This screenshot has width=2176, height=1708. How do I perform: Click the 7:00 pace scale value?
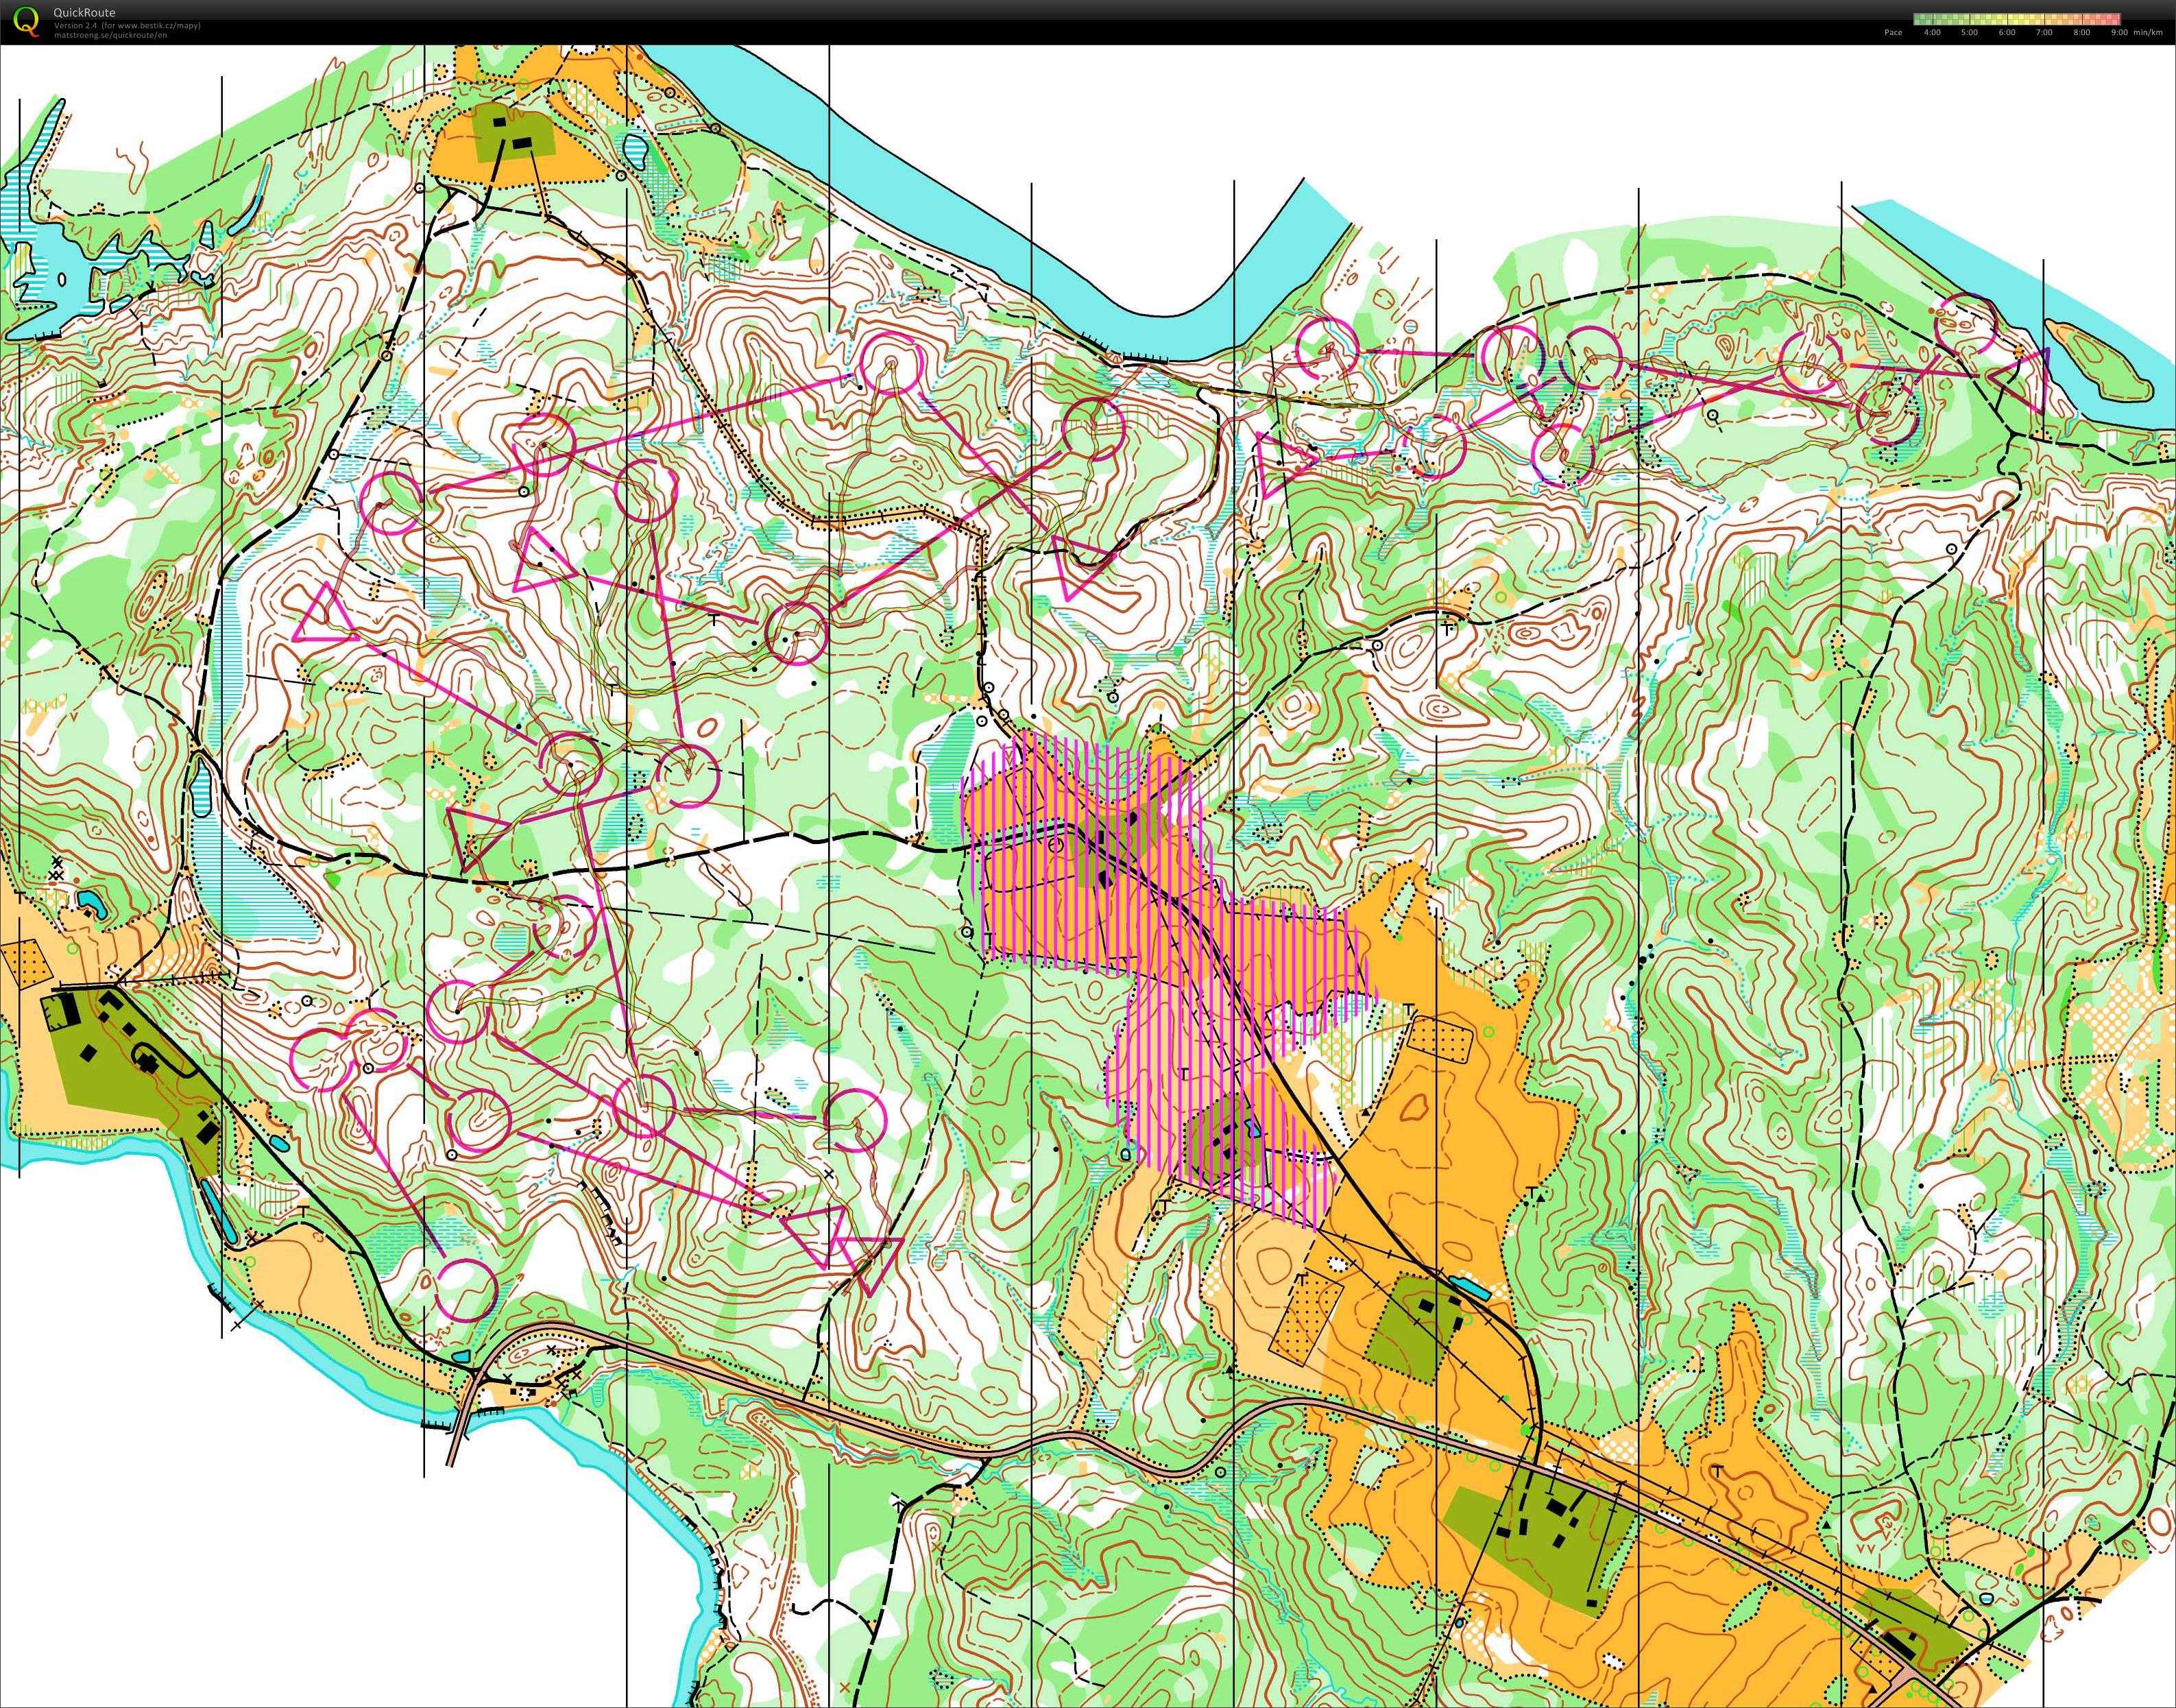[2044, 33]
